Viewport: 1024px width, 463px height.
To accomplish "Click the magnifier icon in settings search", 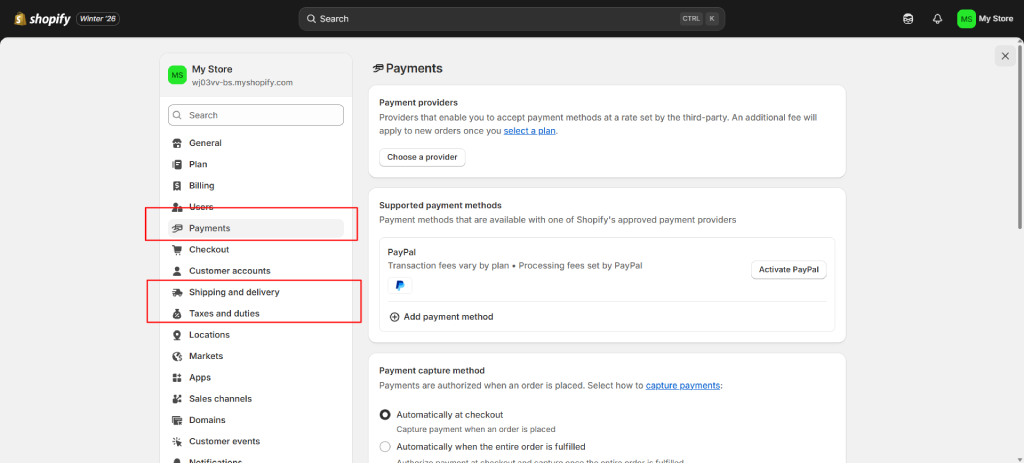I will click(x=178, y=115).
